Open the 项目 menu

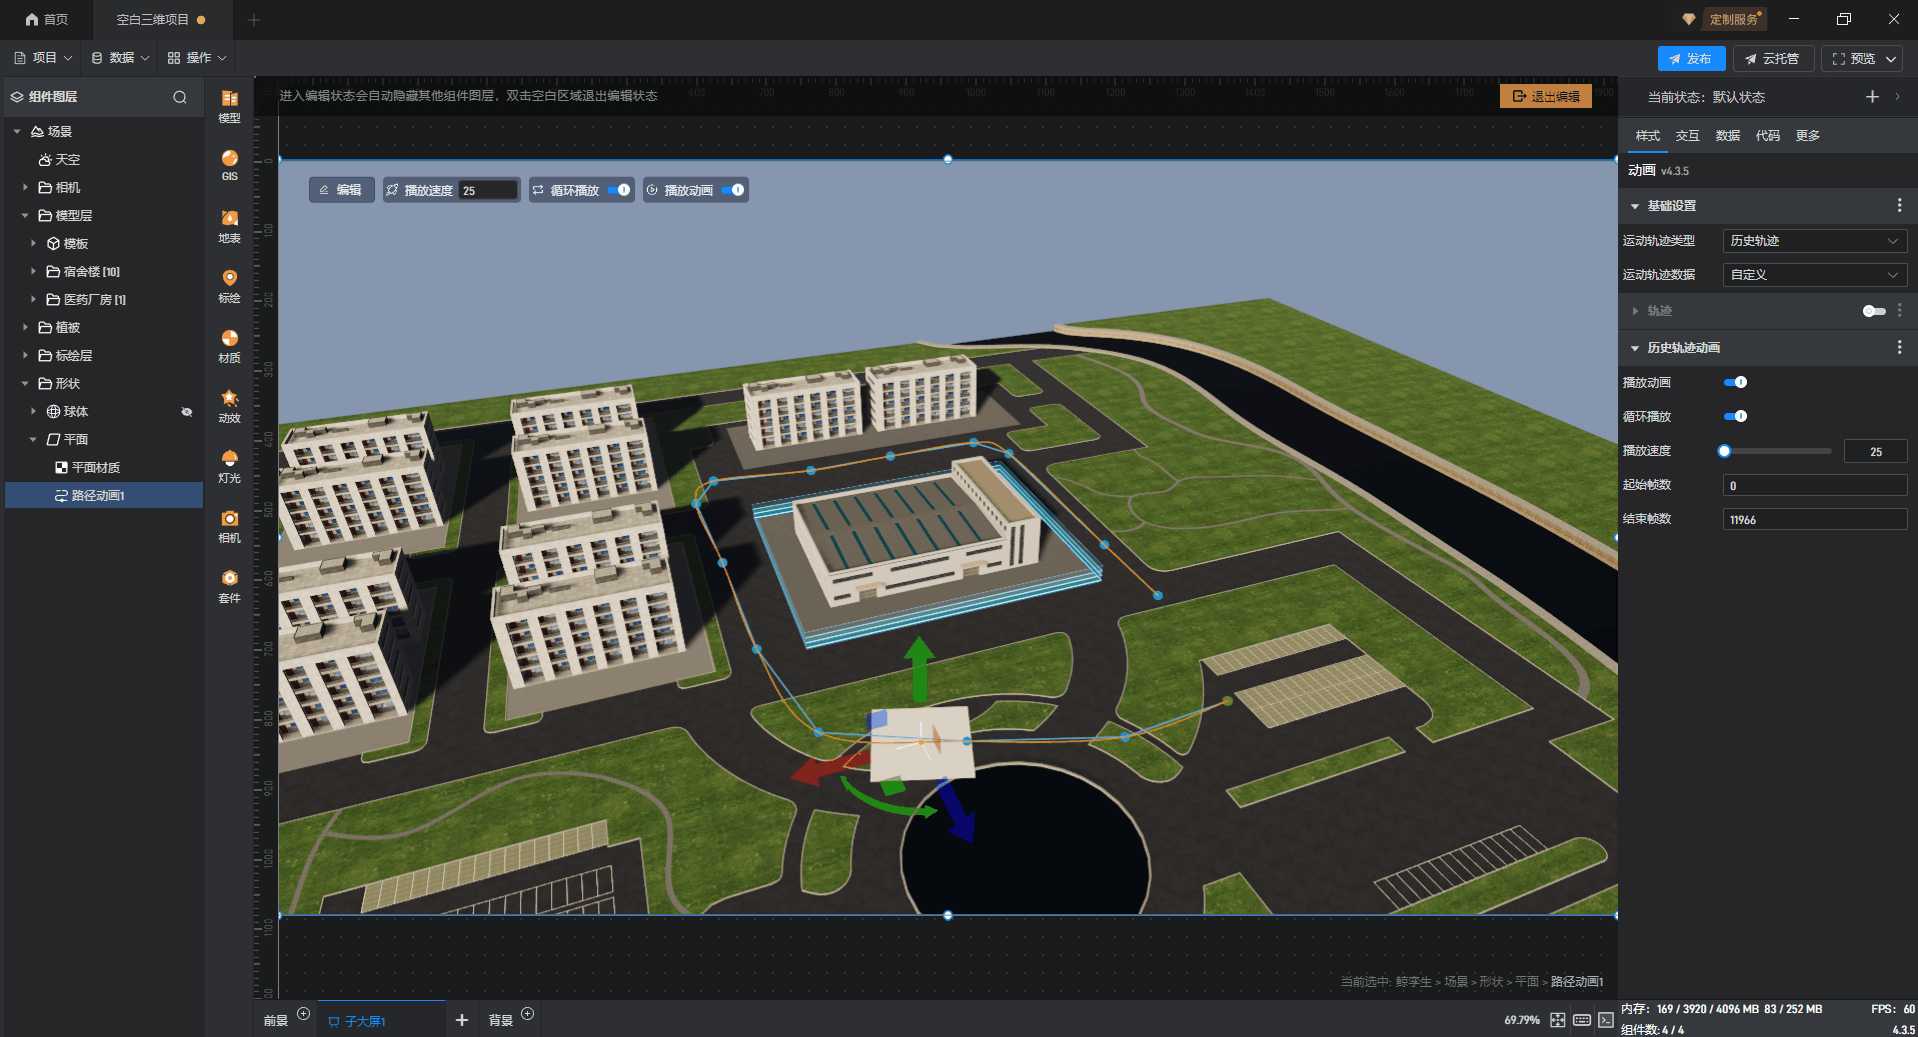[43, 58]
